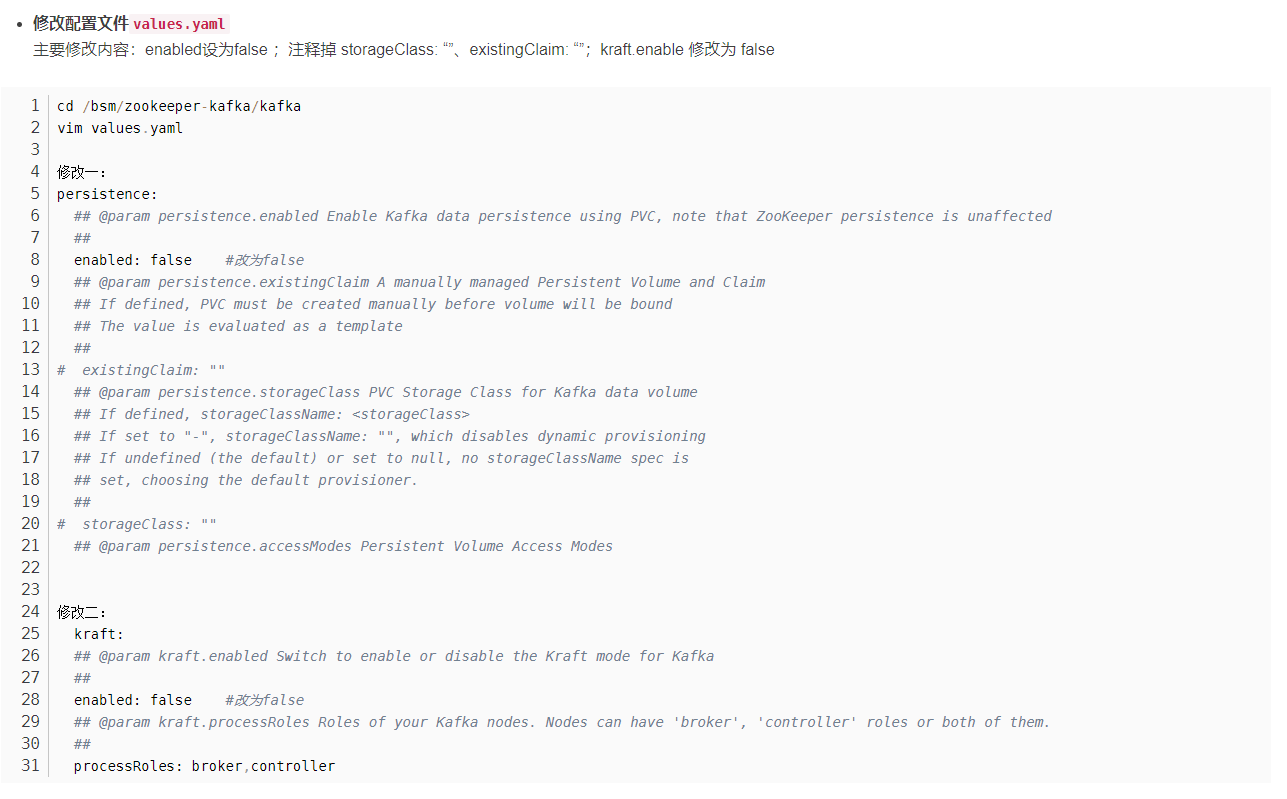1287x799 pixels.
Task: Click line number 20 in the gutter
Action: 30,524
